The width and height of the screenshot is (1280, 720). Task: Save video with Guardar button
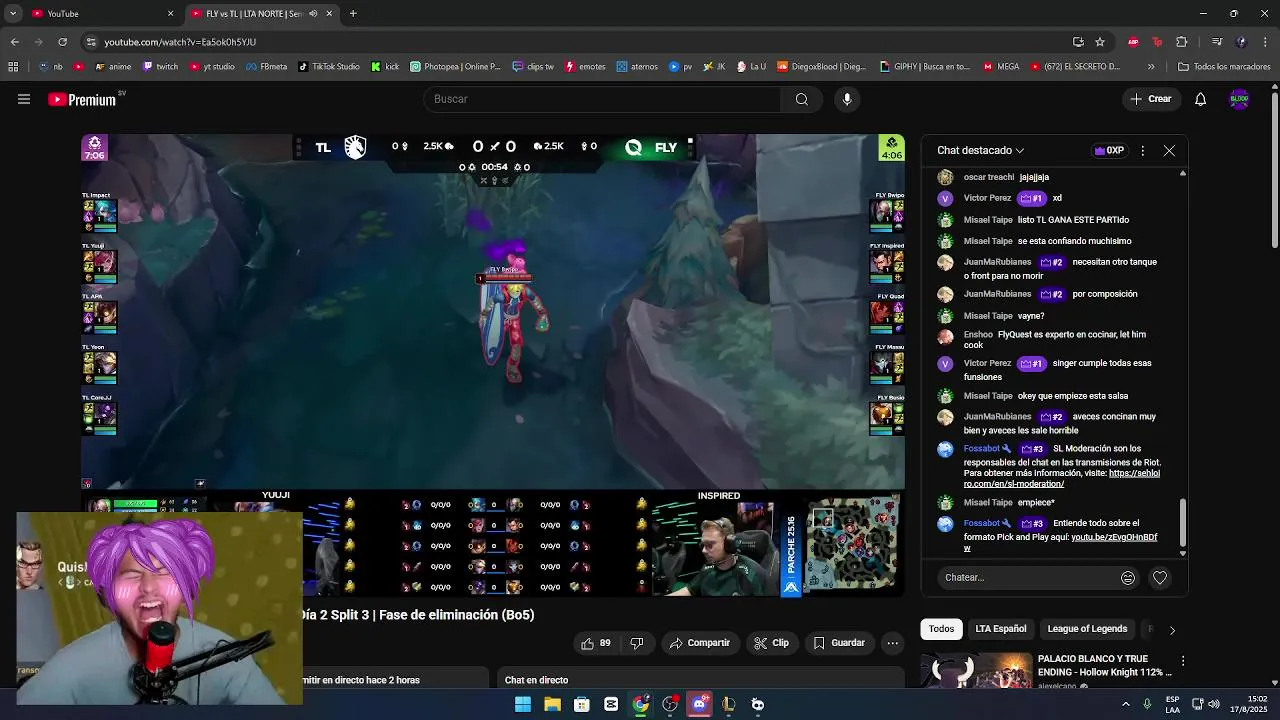[838, 643]
